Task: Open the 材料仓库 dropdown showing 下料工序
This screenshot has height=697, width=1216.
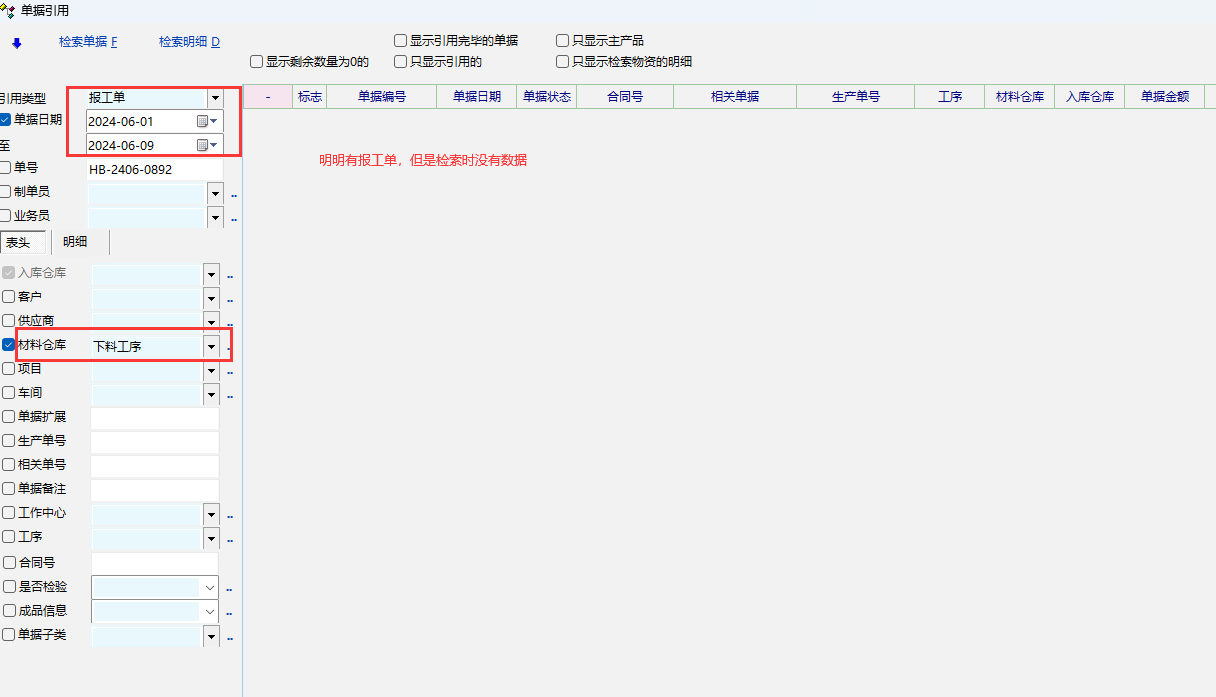Action: coord(211,346)
